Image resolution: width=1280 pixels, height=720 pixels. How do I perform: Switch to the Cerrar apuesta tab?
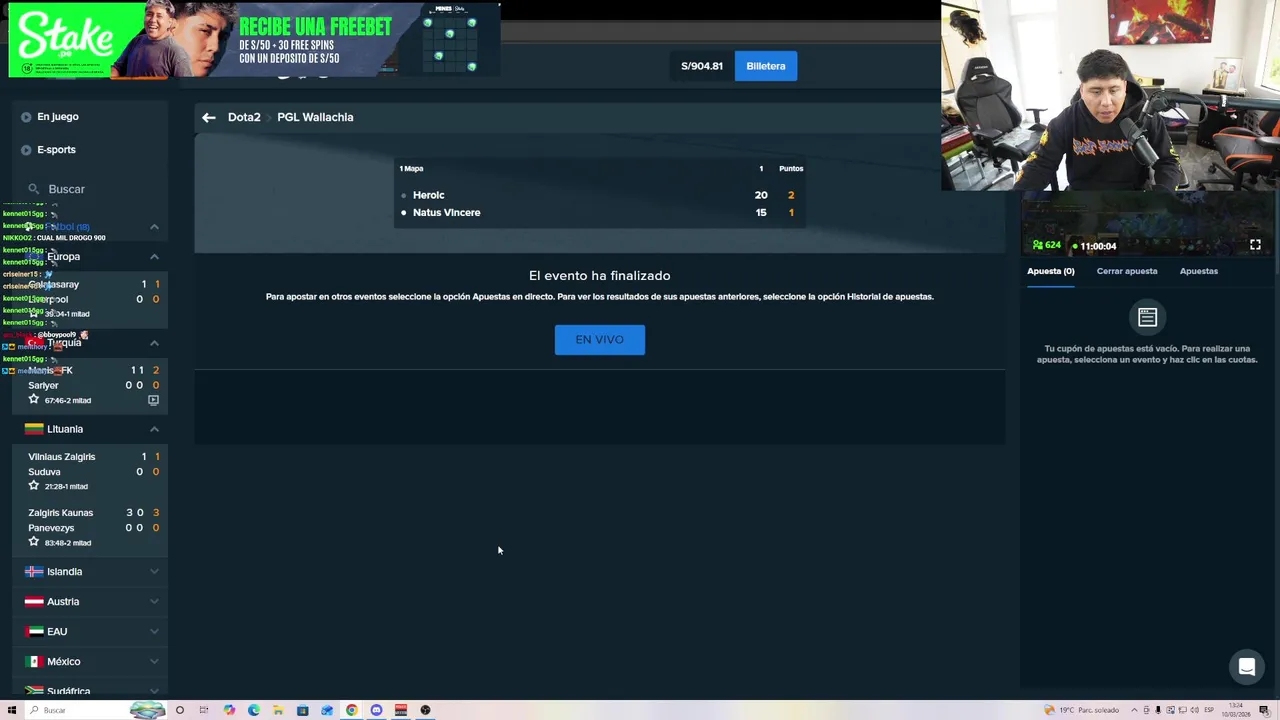[1127, 271]
